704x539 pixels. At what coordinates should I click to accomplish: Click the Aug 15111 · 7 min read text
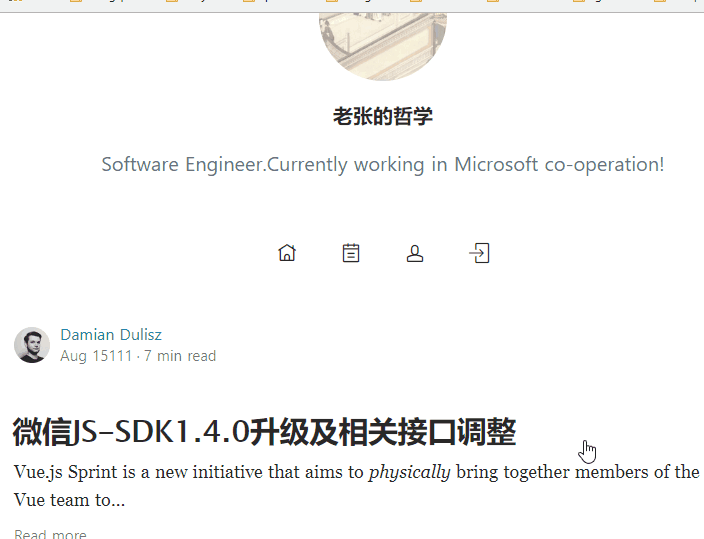[x=138, y=356]
